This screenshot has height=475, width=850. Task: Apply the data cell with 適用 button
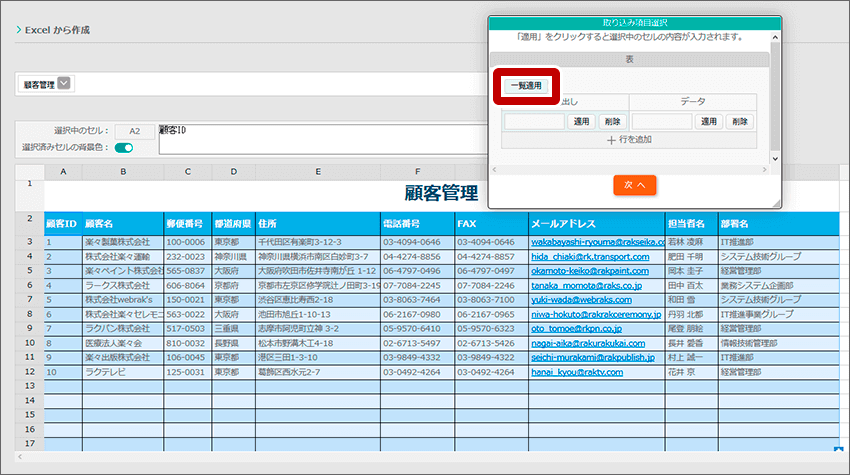coord(709,121)
